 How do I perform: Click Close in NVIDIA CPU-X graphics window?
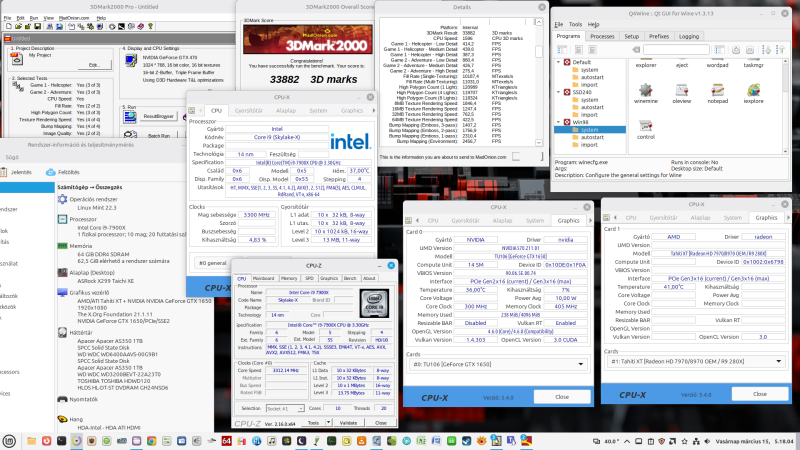tap(562, 396)
